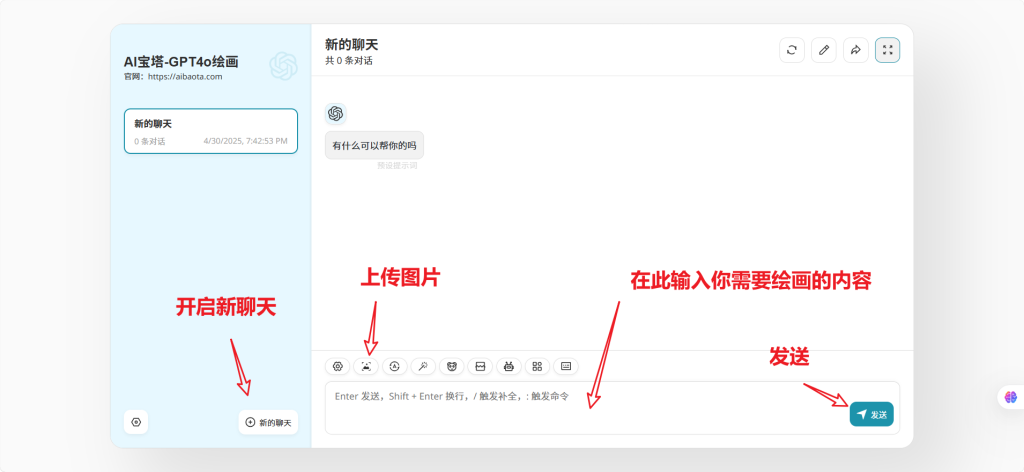Open the four-squares plugin grid icon
1024x472 pixels.
537,366
